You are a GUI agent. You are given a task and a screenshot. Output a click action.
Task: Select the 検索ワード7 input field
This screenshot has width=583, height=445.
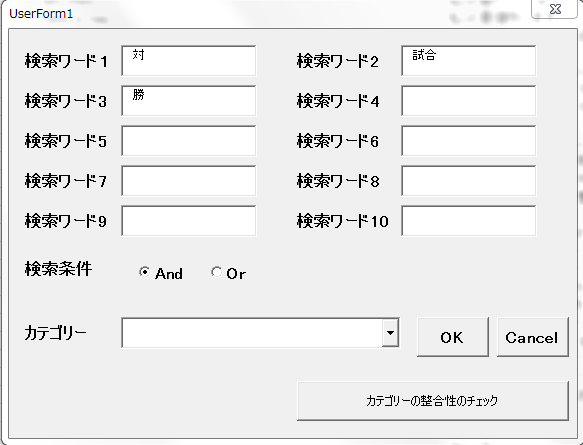click(189, 181)
